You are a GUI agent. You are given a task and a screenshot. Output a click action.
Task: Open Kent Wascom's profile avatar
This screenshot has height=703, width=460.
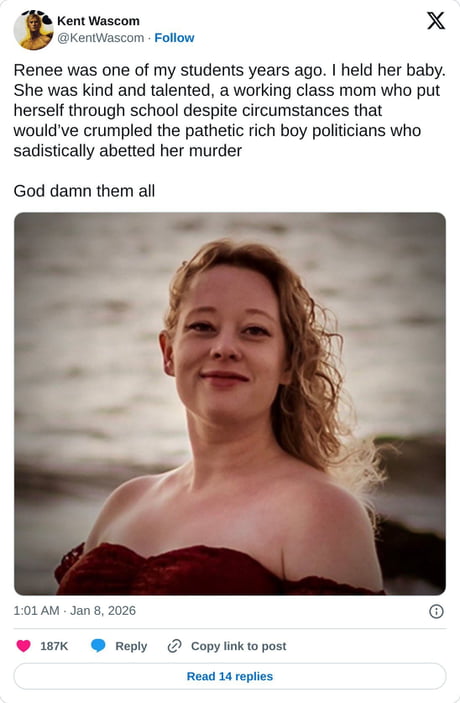click(x=33, y=30)
